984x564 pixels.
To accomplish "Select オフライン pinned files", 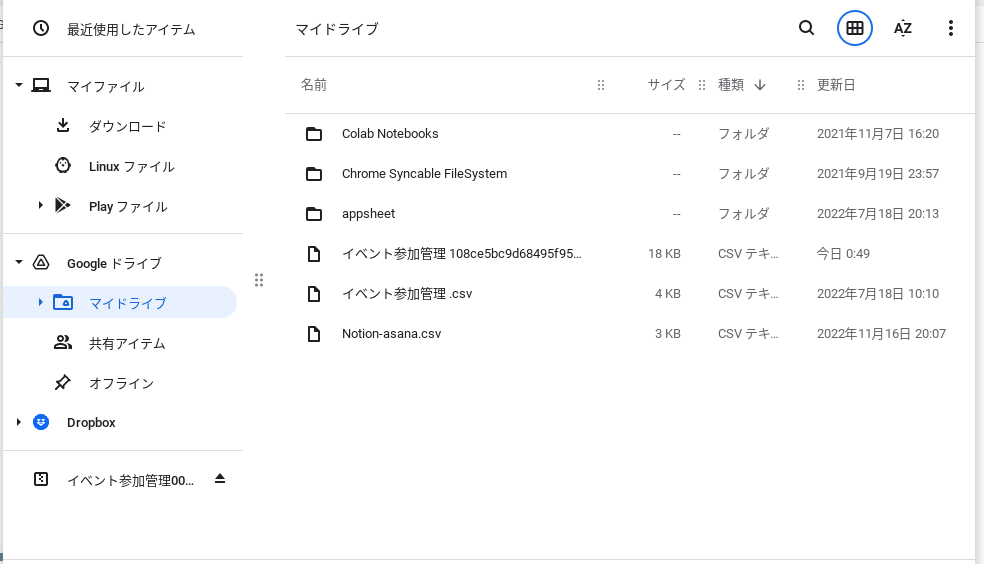I will 121,383.
